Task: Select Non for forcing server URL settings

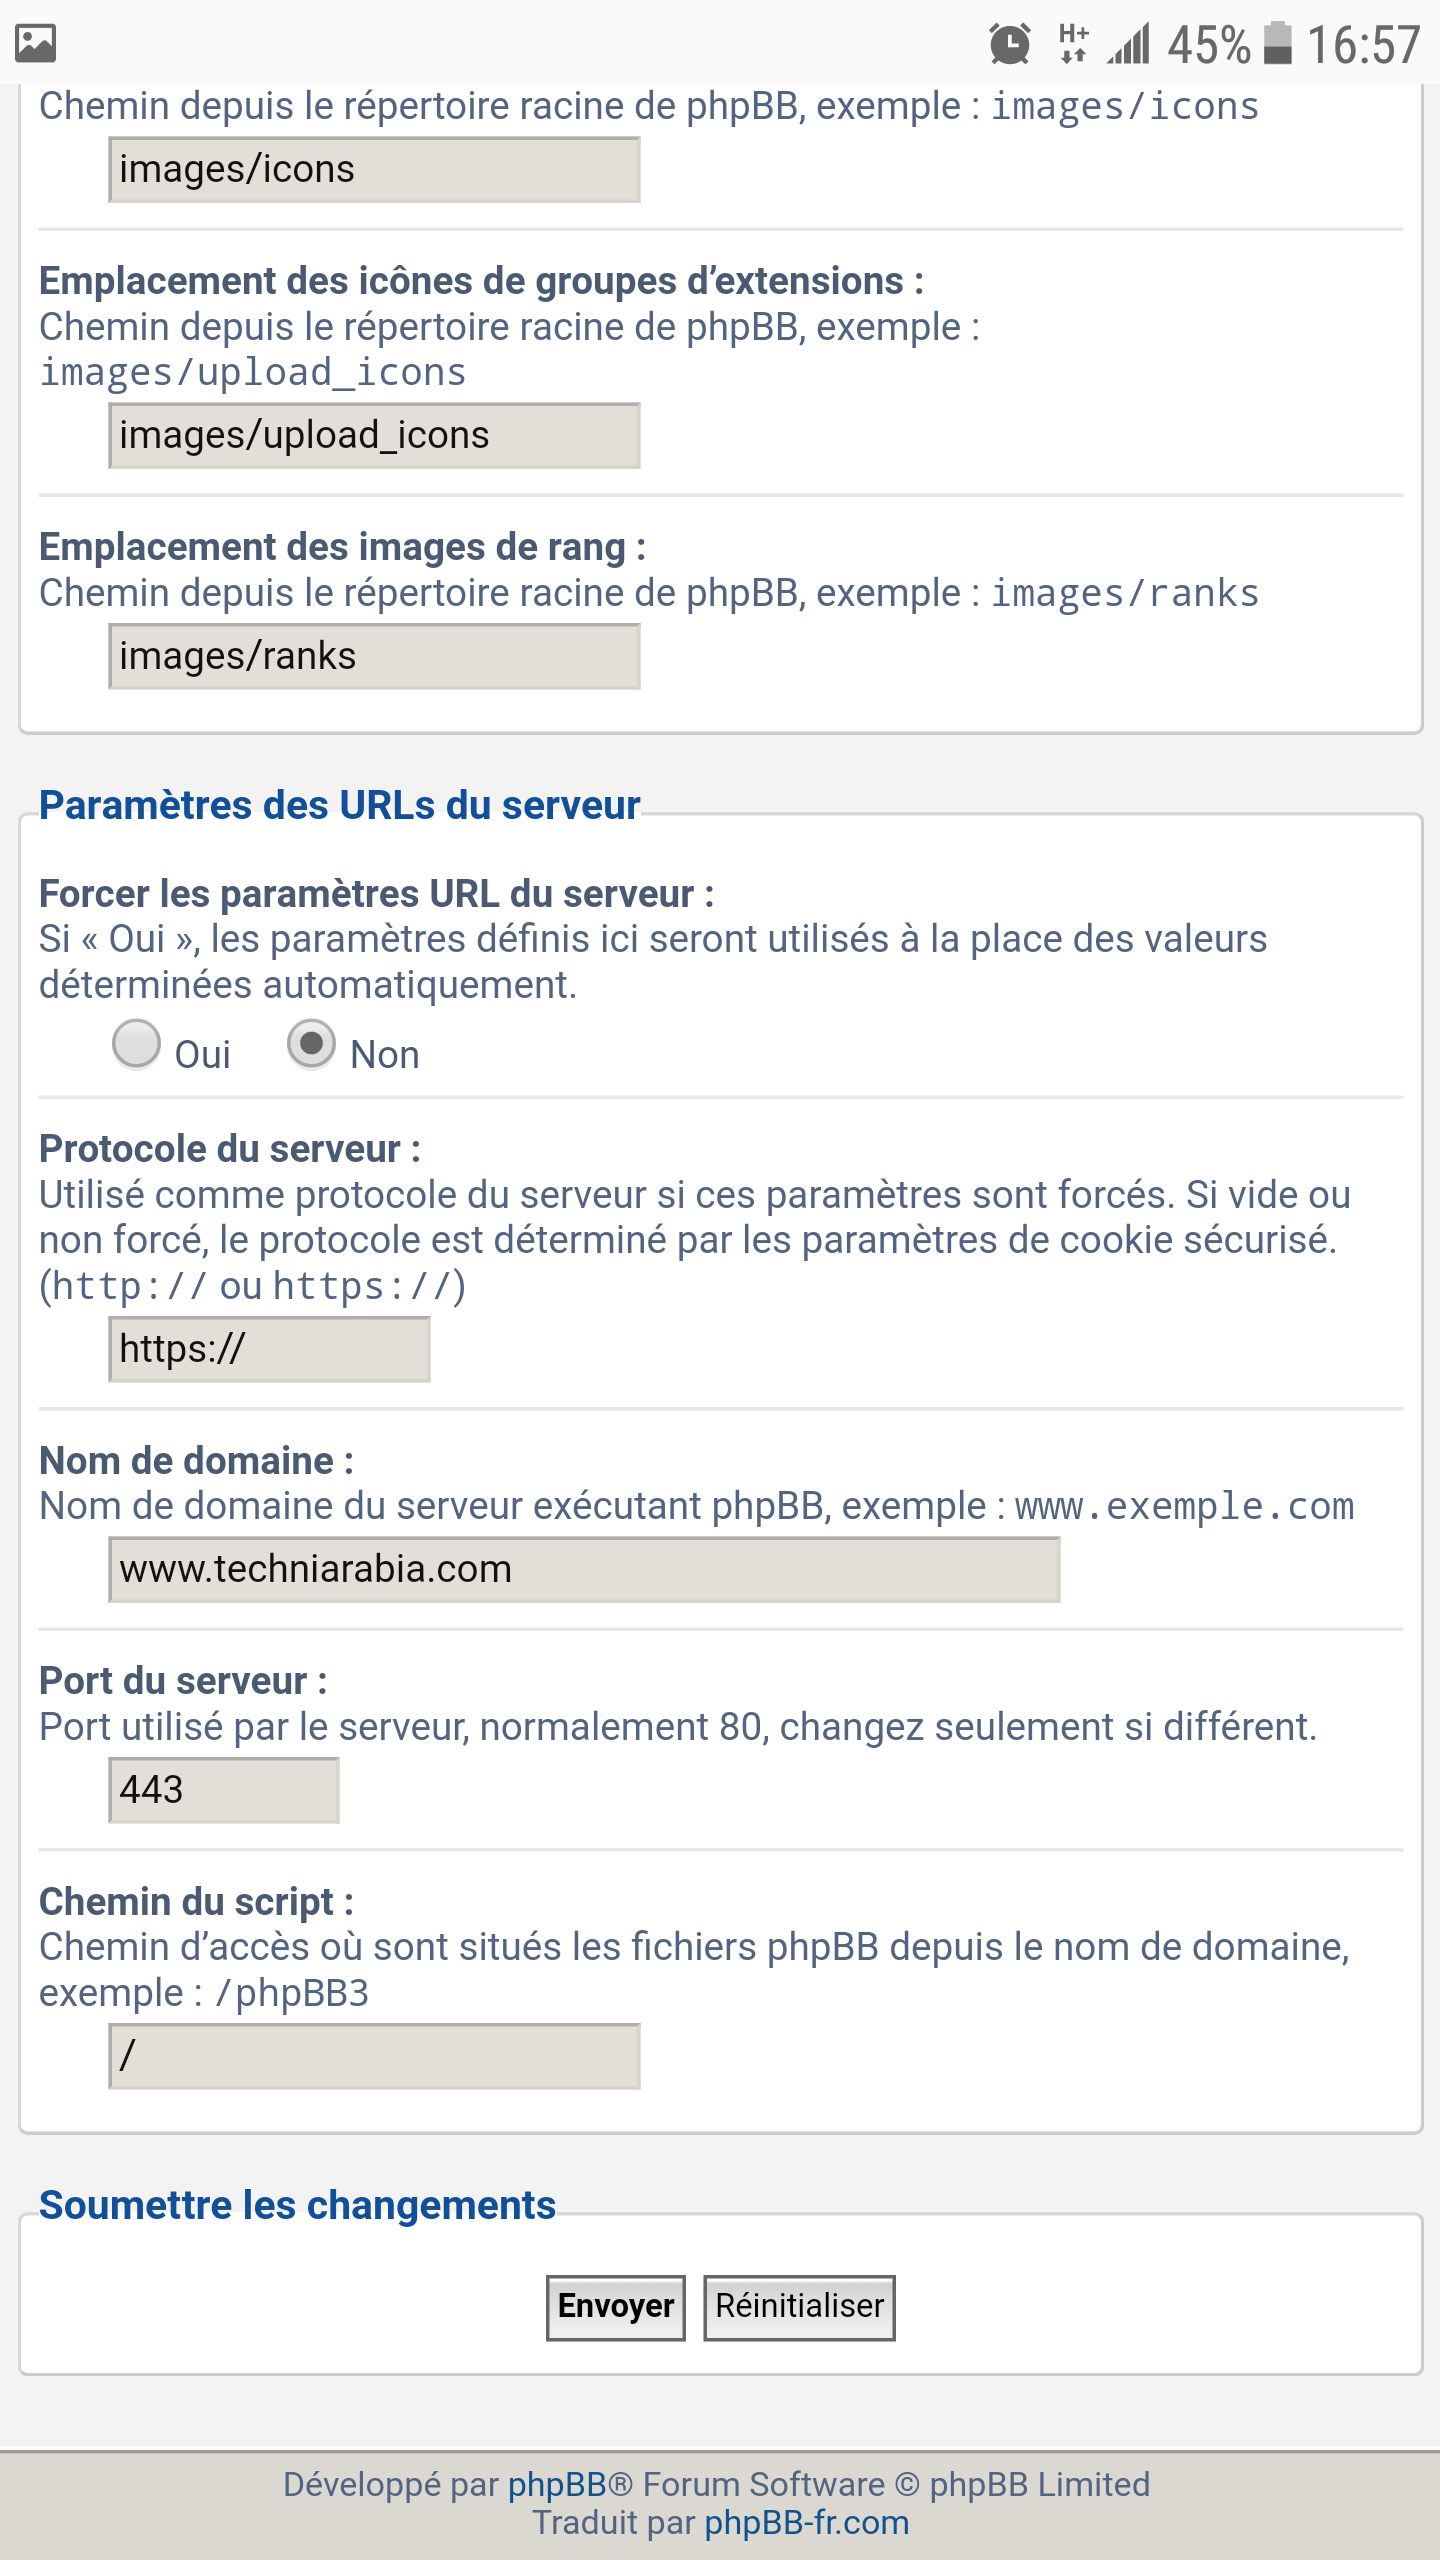Action: [311, 1044]
